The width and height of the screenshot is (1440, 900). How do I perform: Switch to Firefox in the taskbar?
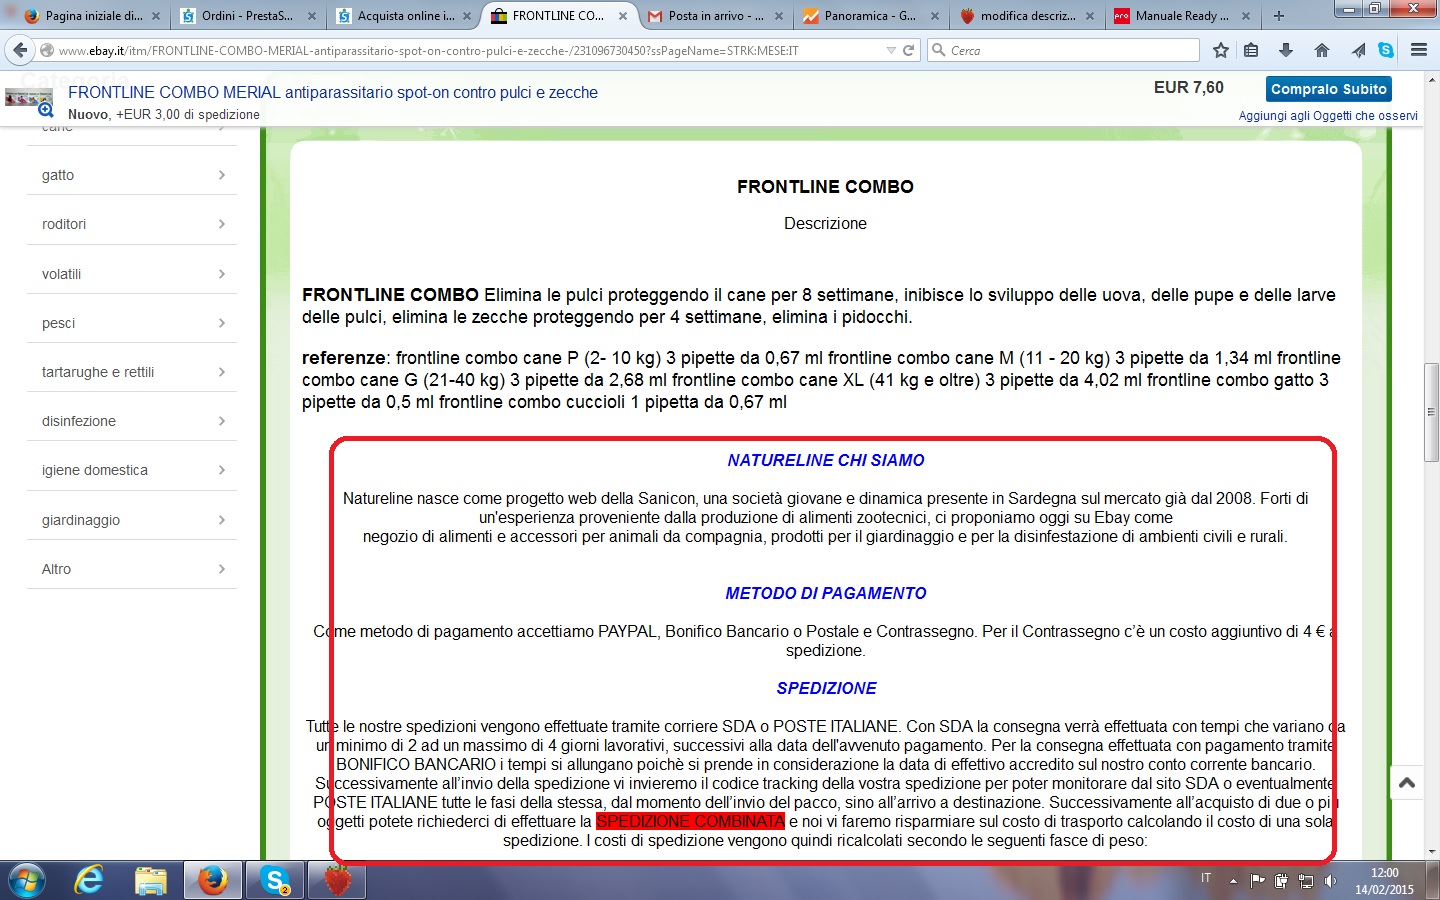coord(212,881)
